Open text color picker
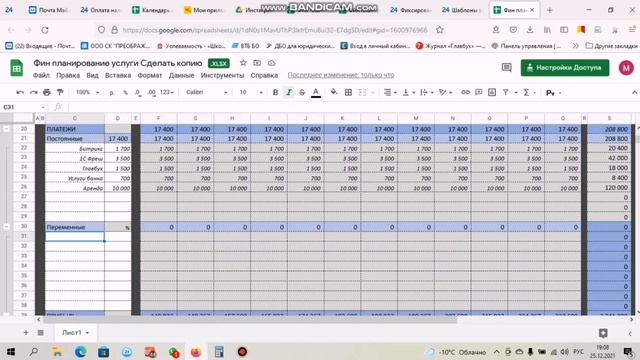Viewport: 640px width, 360px height. point(316,93)
